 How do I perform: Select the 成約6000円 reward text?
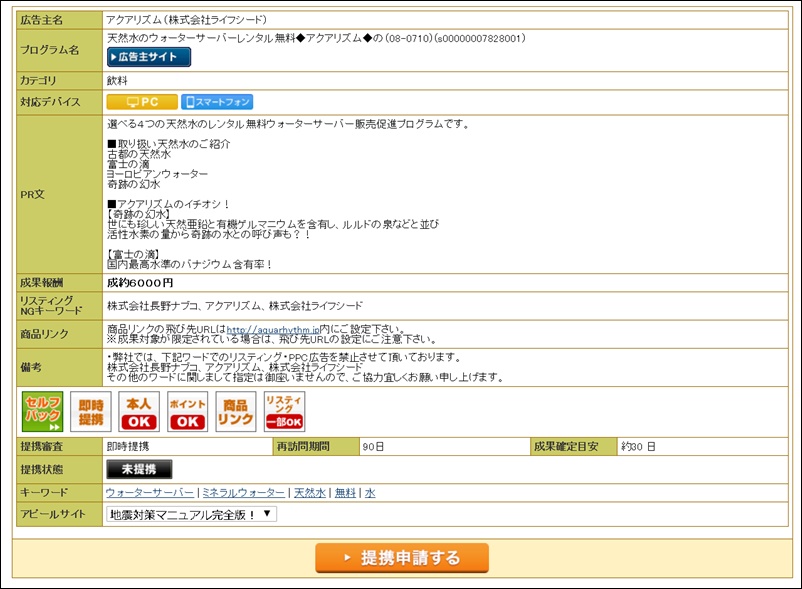tap(140, 283)
